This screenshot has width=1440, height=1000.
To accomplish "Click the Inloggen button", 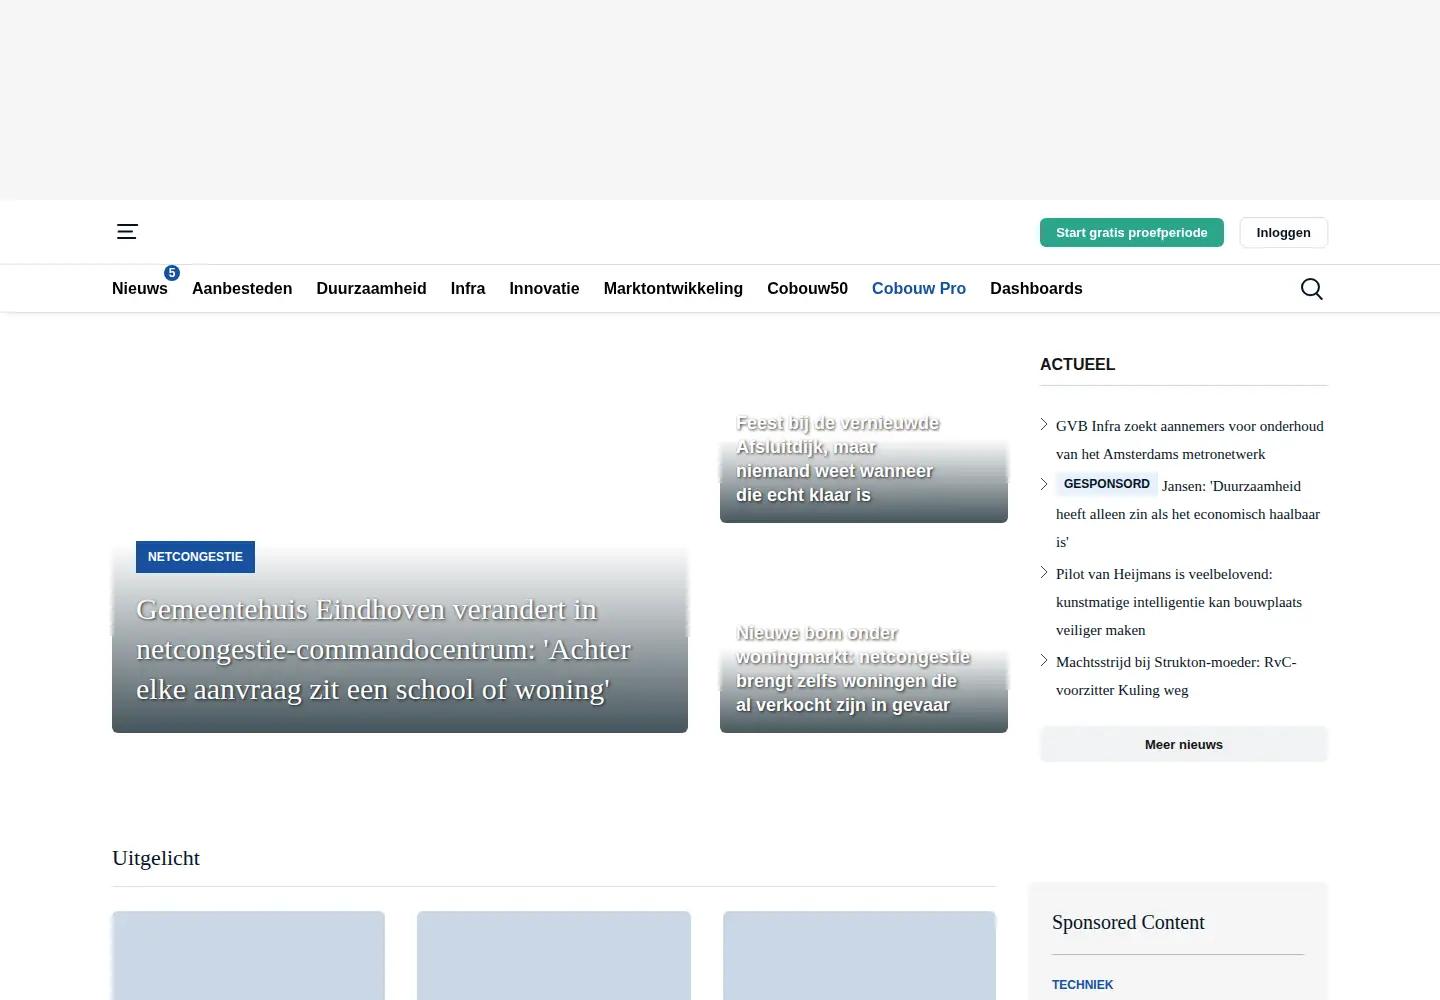I will tap(1283, 233).
